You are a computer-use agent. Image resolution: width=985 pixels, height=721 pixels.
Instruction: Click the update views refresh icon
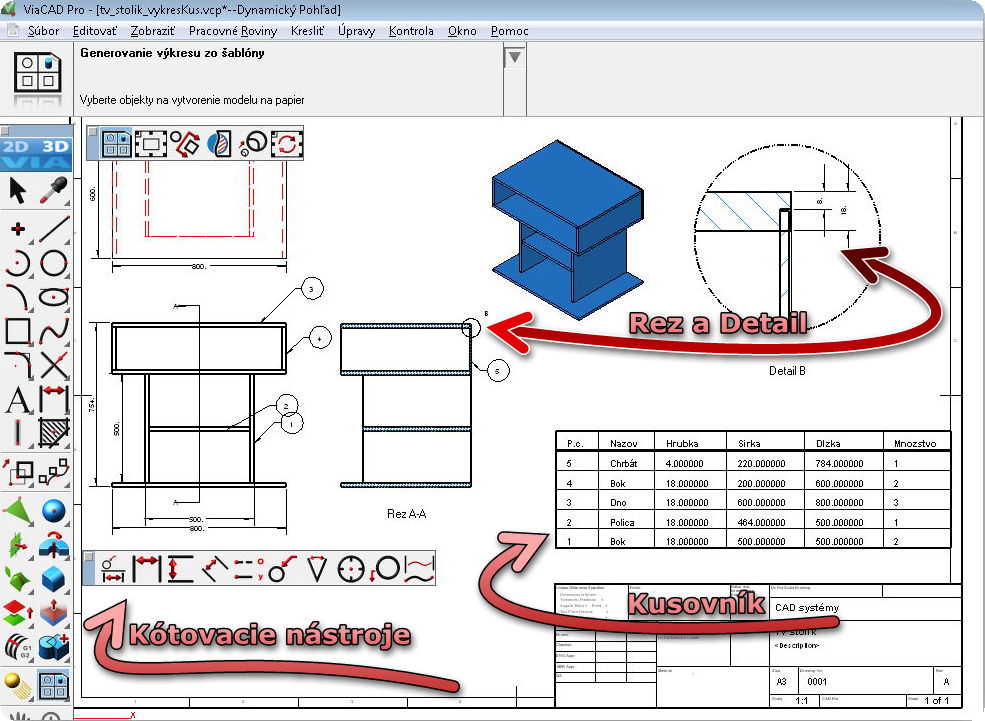[x=287, y=144]
